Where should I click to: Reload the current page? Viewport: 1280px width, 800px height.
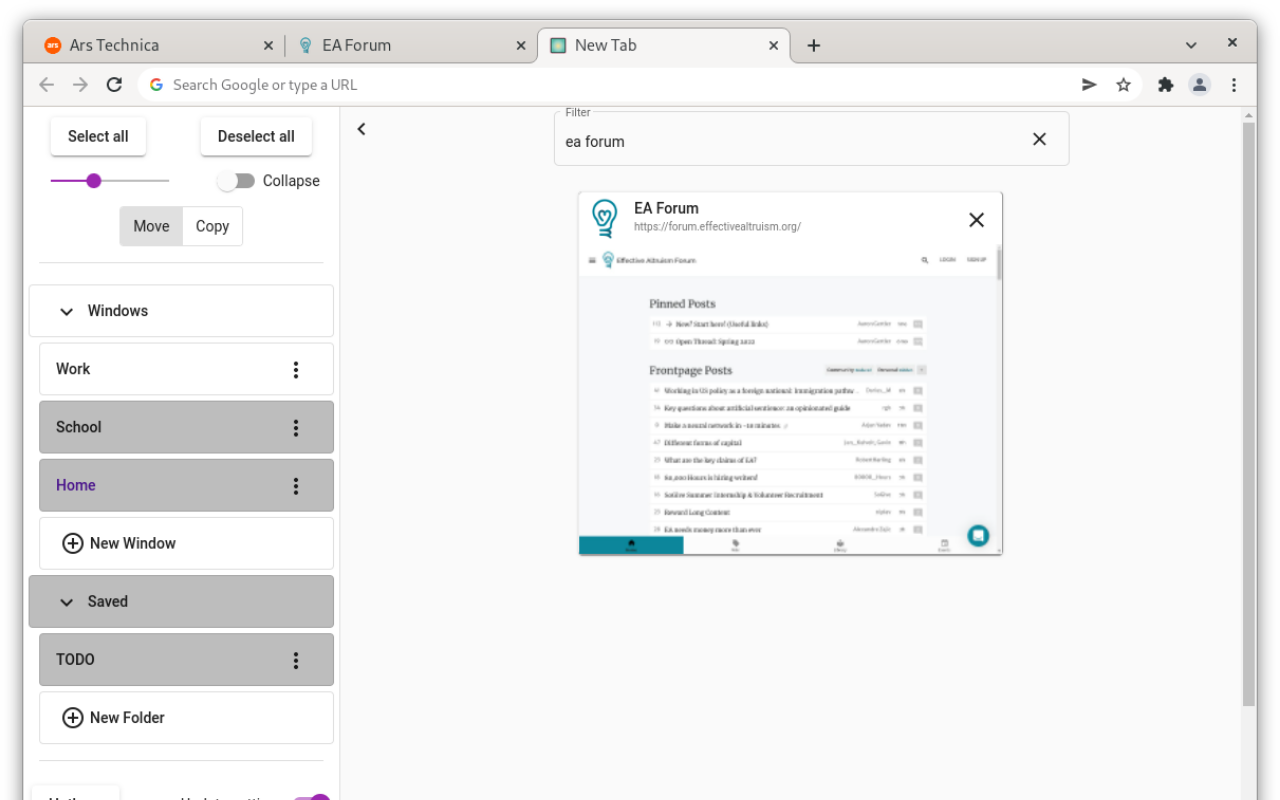point(114,85)
